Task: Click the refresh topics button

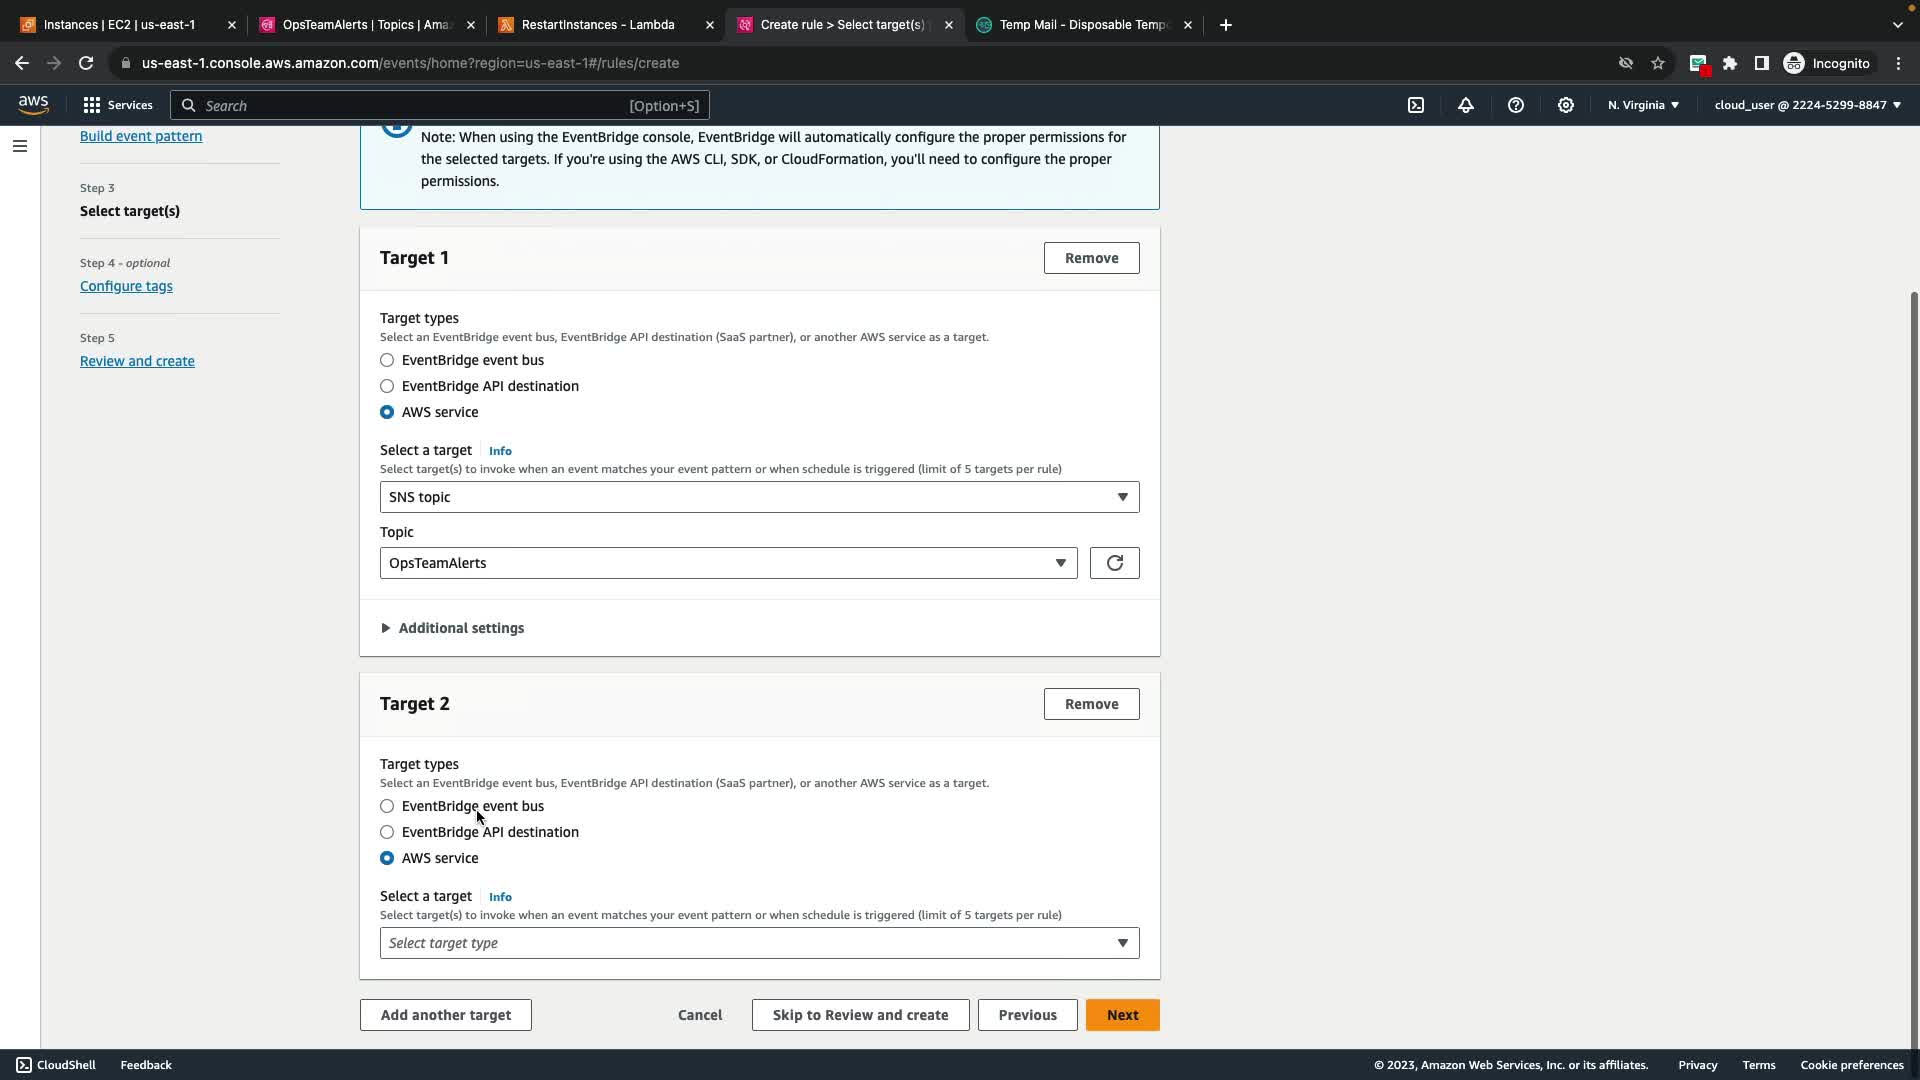Action: pyautogui.click(x=1114, y=563)
